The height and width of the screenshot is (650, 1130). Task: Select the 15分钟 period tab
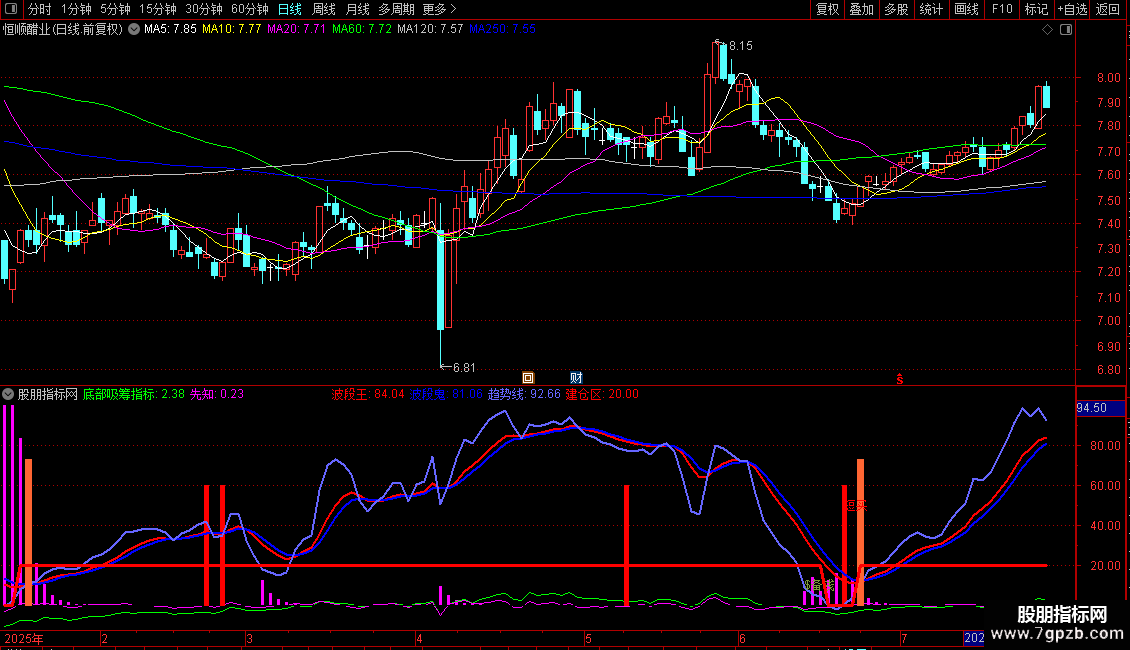(x=158, y=9)
